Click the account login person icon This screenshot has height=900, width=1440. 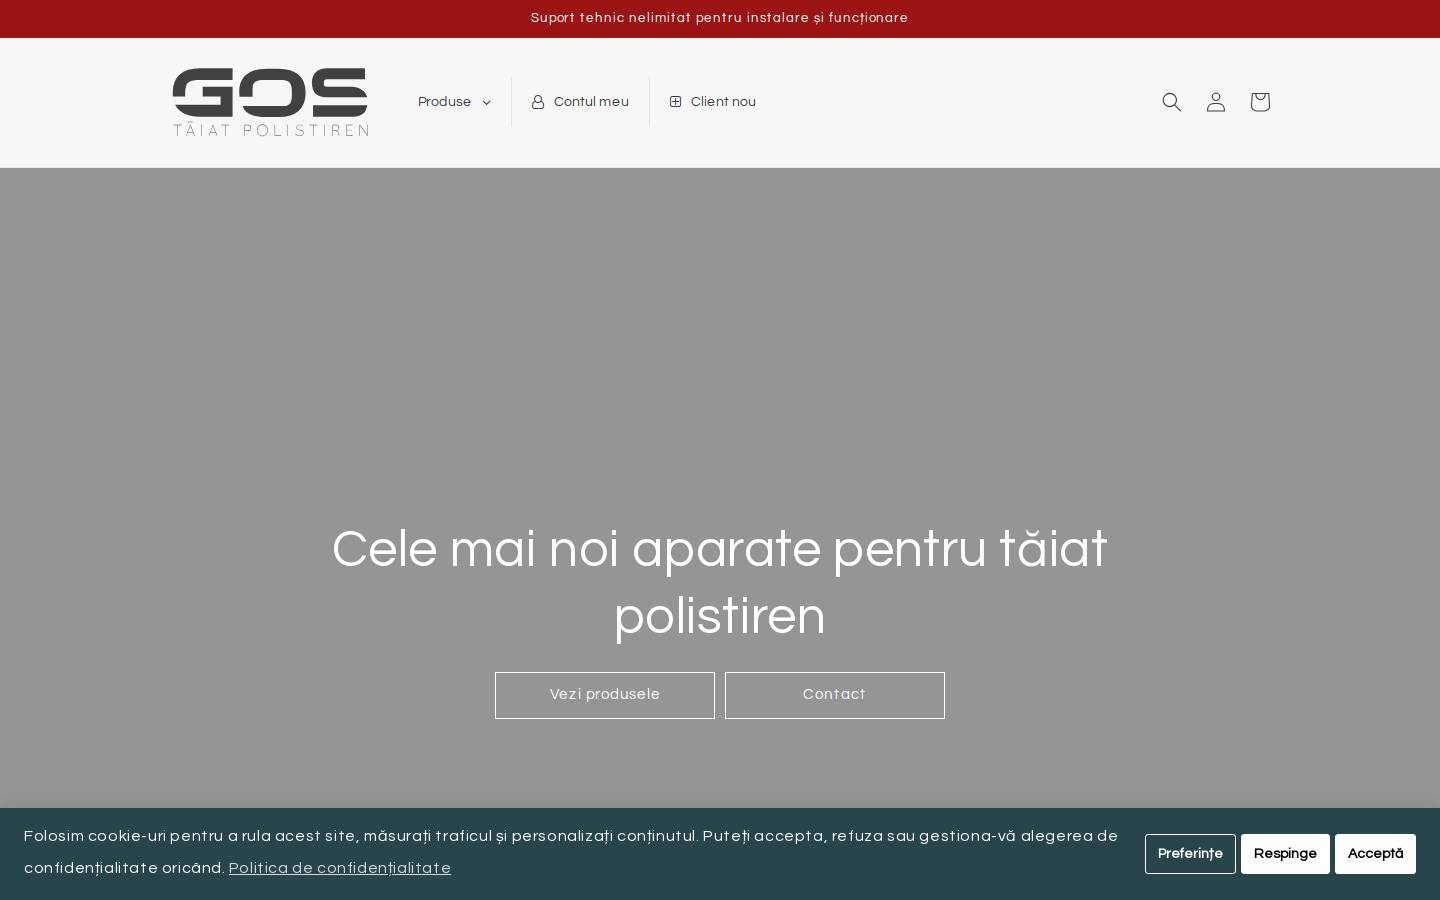pos(1216,102)
